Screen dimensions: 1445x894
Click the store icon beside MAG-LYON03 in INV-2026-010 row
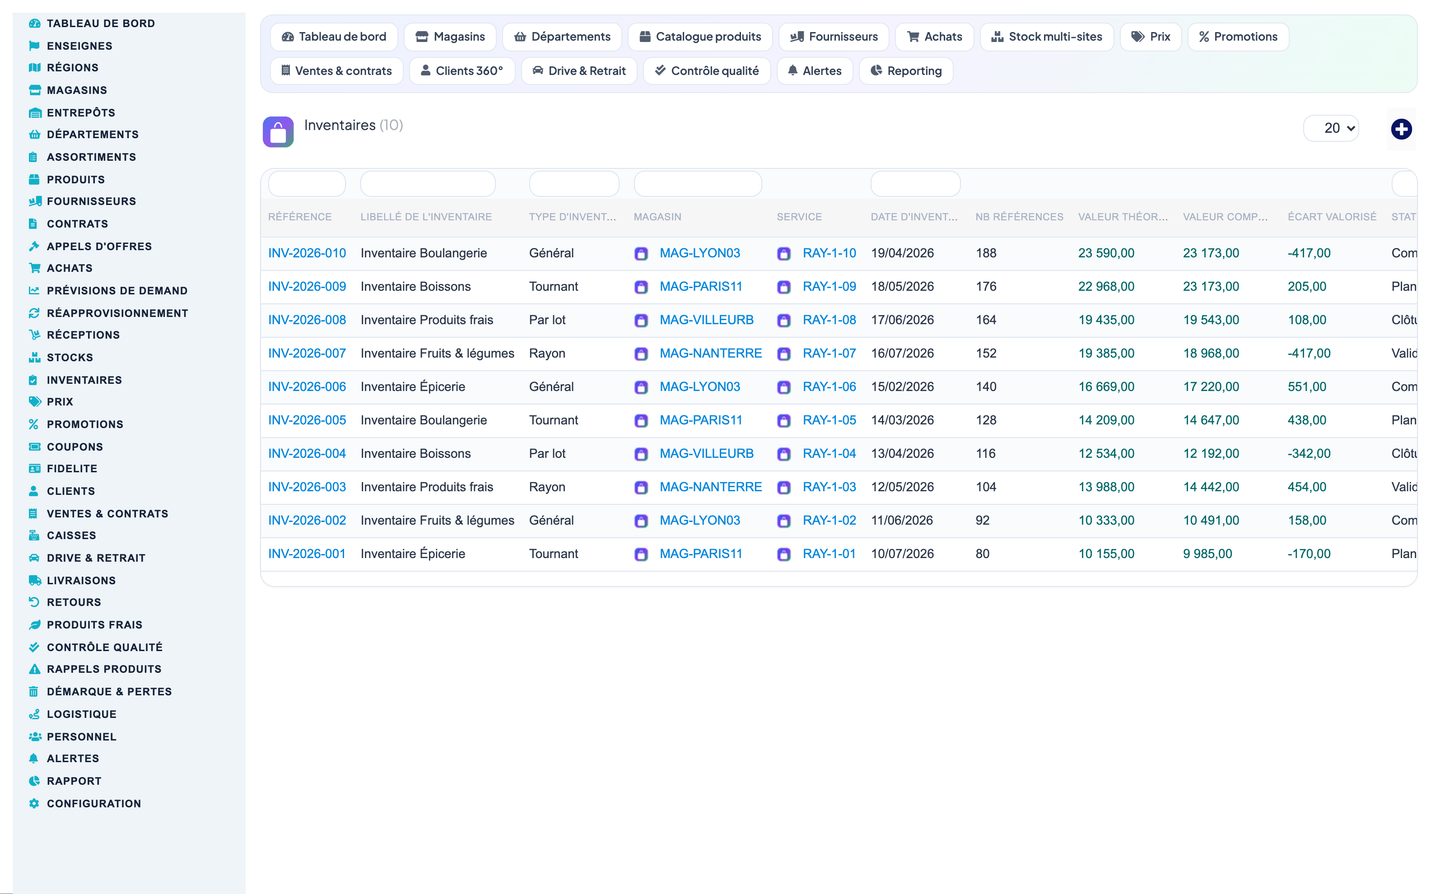coord(641,254)
